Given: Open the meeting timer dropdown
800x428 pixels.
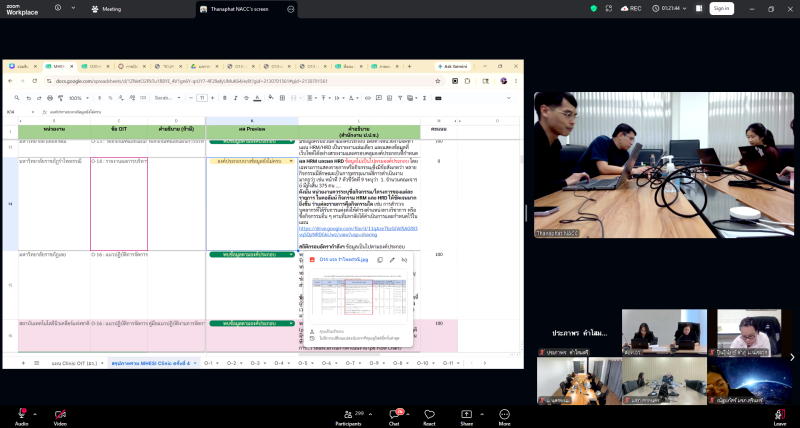Looking at the screenshot, I should pos(669,9).
